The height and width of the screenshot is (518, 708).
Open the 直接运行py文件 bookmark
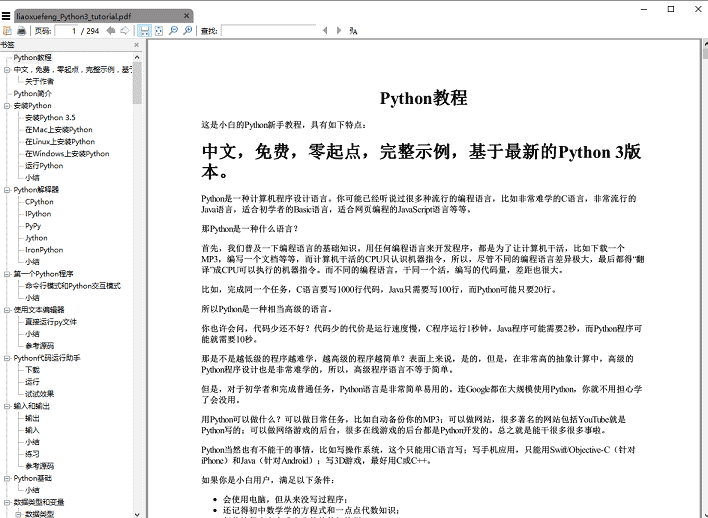coord(51,322)
